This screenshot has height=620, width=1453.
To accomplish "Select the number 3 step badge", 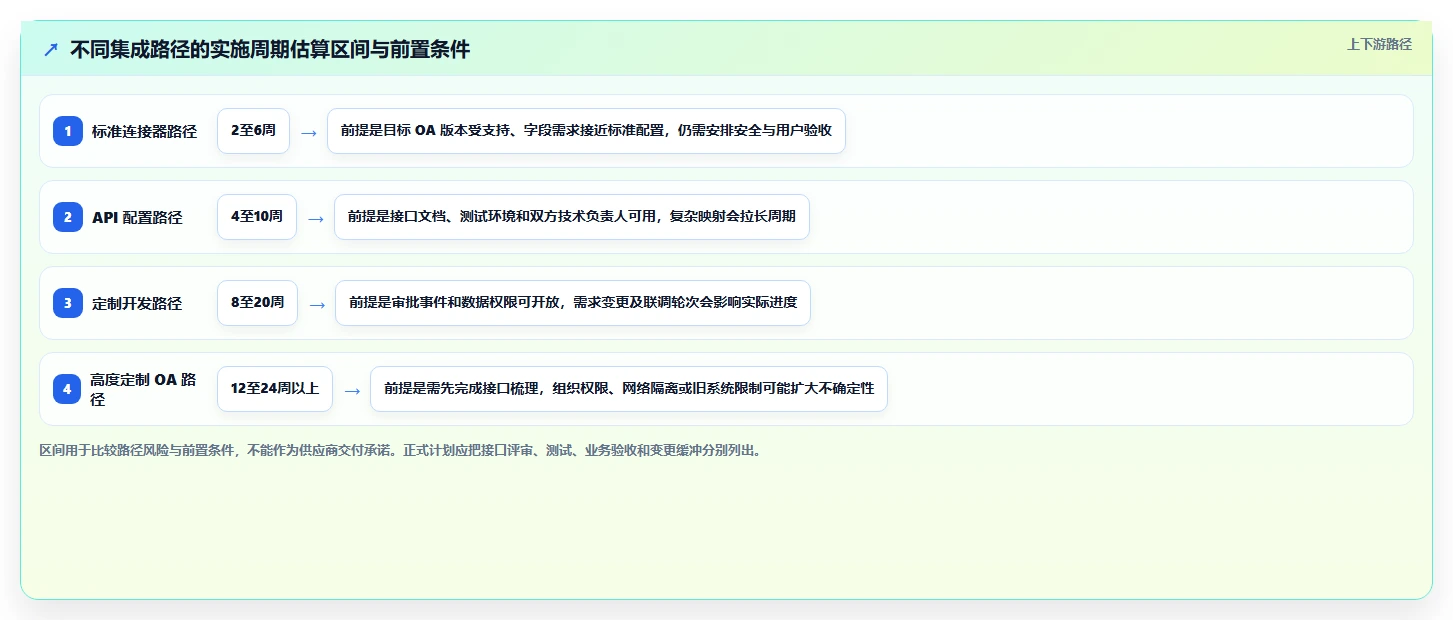I will [x=68, y=303].
